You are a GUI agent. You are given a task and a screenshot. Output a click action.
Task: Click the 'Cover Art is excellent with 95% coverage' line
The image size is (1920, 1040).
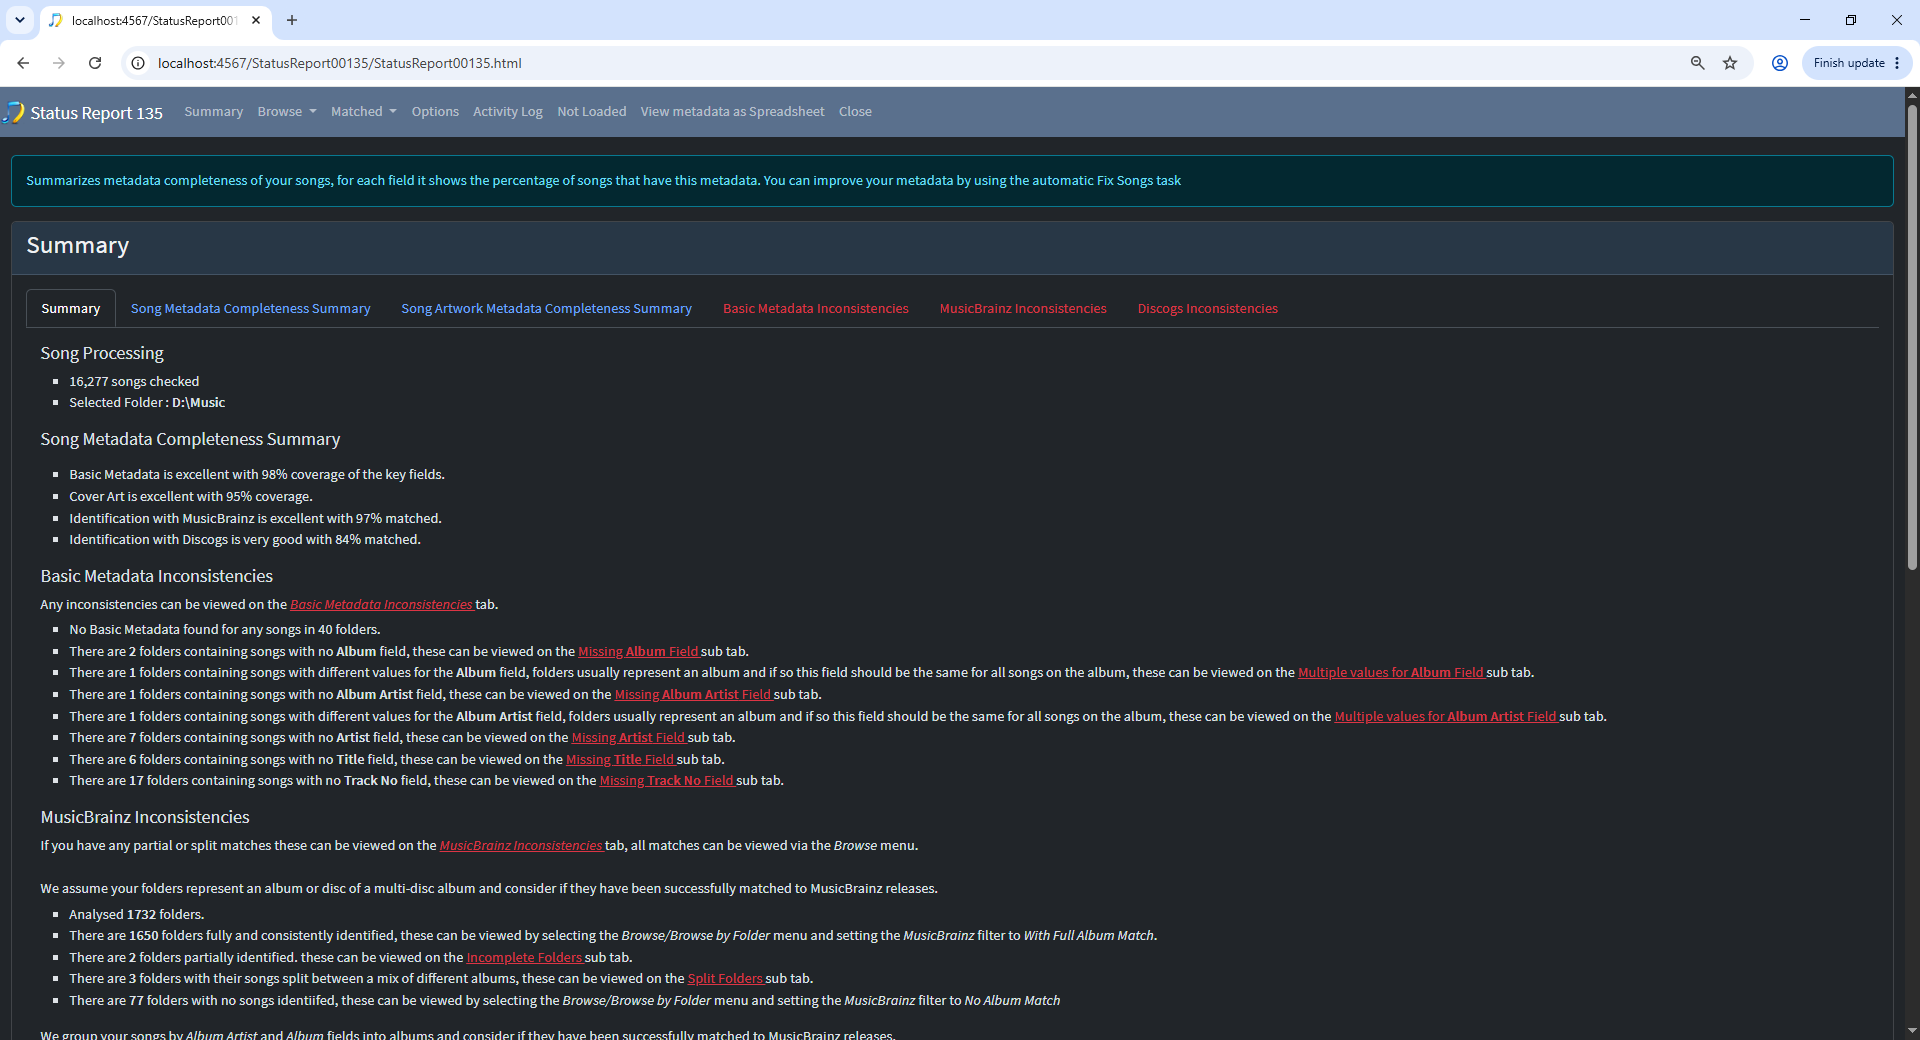click(x=191, y=497)
